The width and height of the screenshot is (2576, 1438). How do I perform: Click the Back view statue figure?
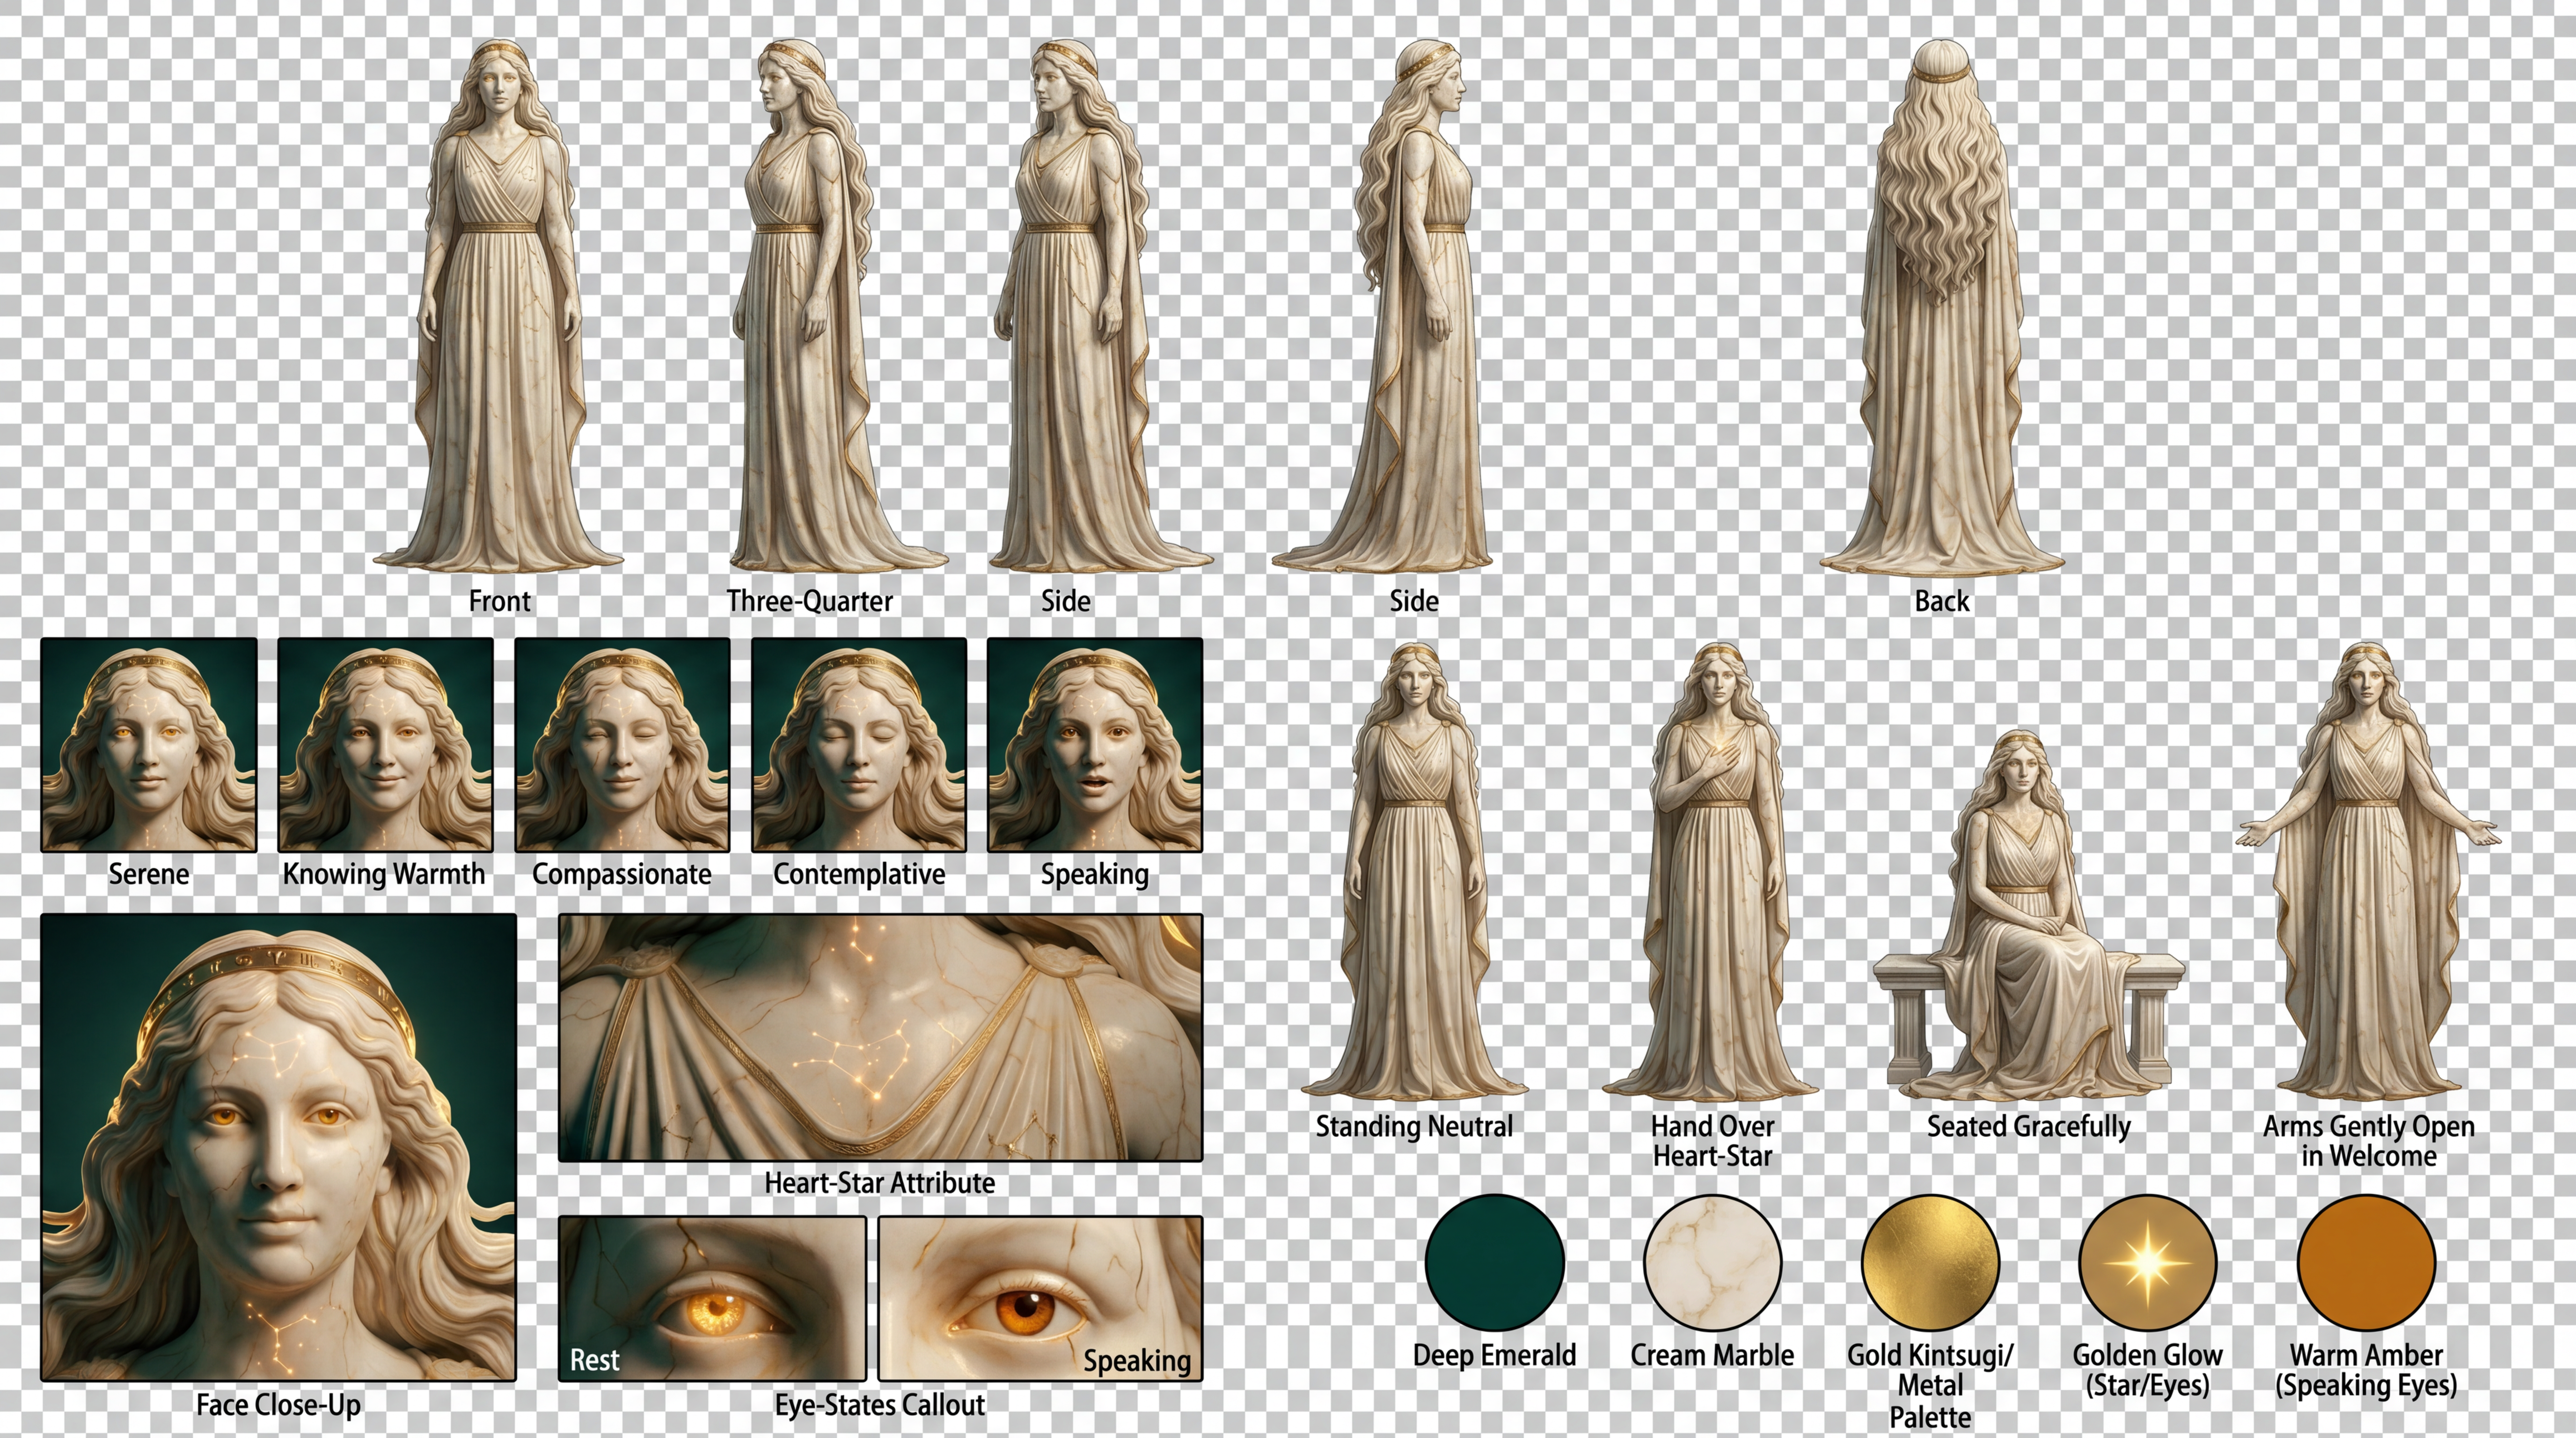click(x=1941, y=307)
